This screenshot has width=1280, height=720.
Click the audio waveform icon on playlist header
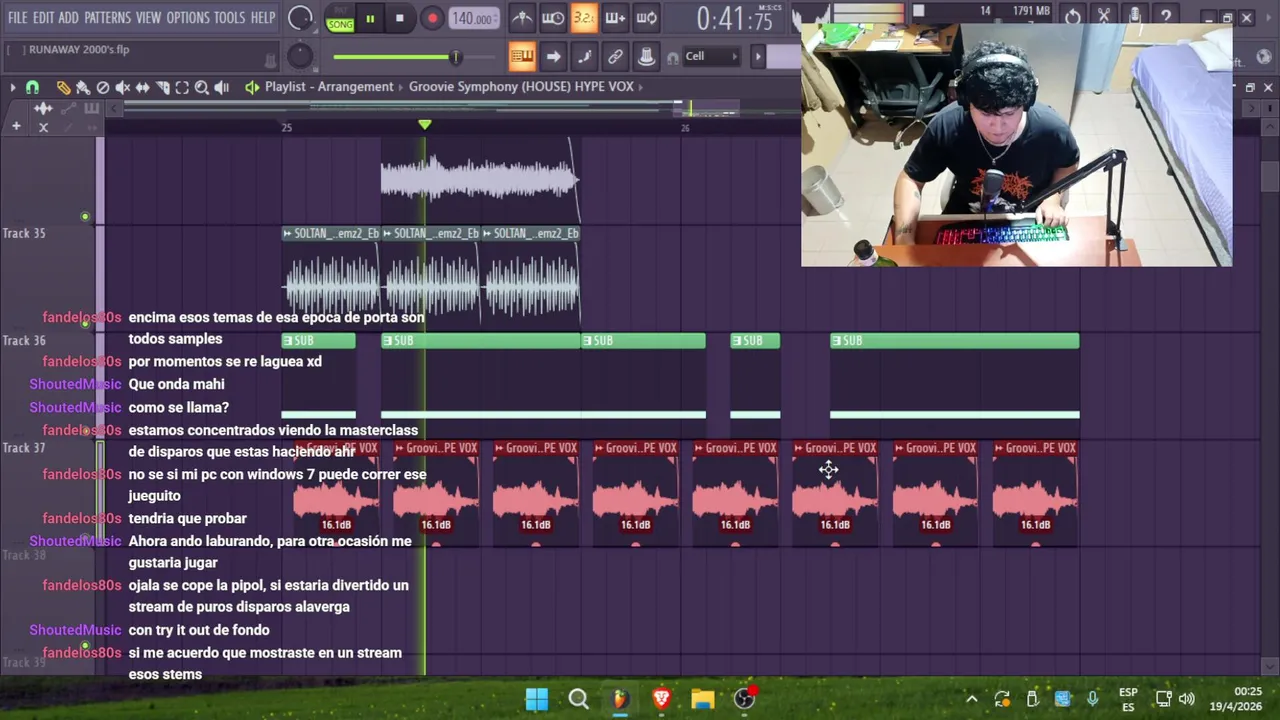tap(43, 108)
